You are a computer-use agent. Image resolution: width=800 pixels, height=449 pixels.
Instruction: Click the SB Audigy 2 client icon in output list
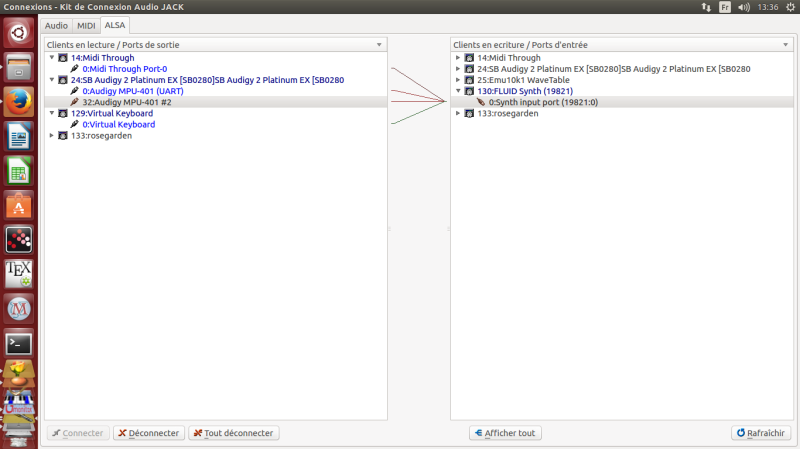(x=63, y=80)
